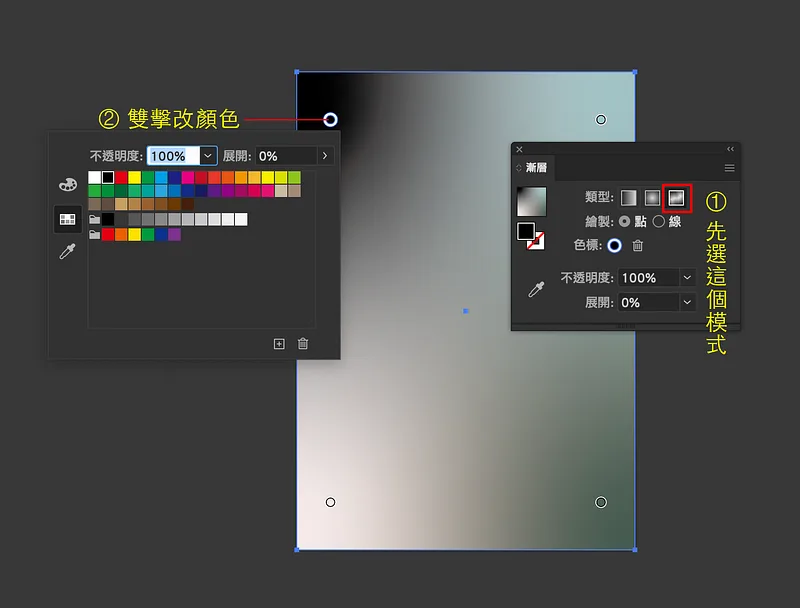800x608 pixels.
Task: Pick the white swatch in the top row
Action: pos(94,177)
